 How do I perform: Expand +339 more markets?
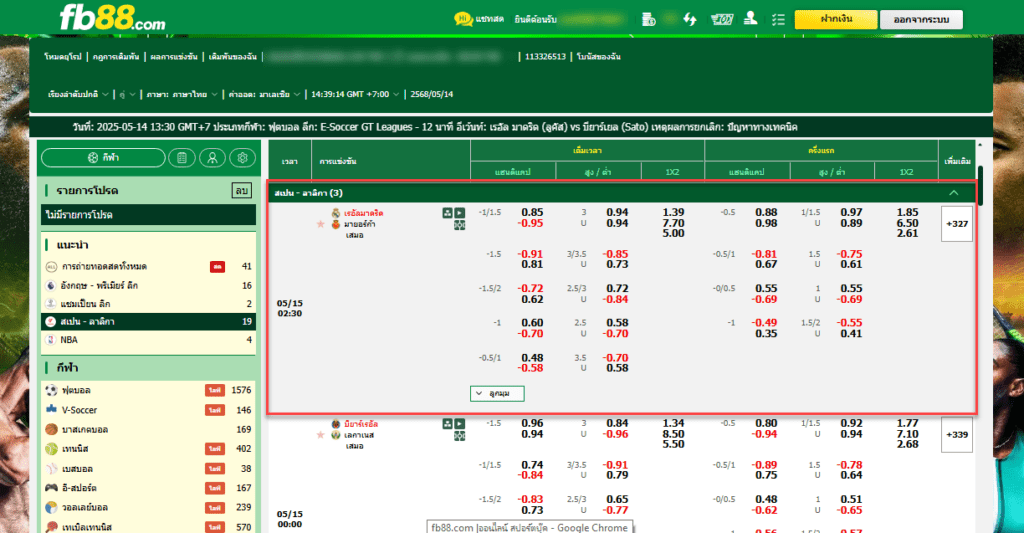click(957, 434)
